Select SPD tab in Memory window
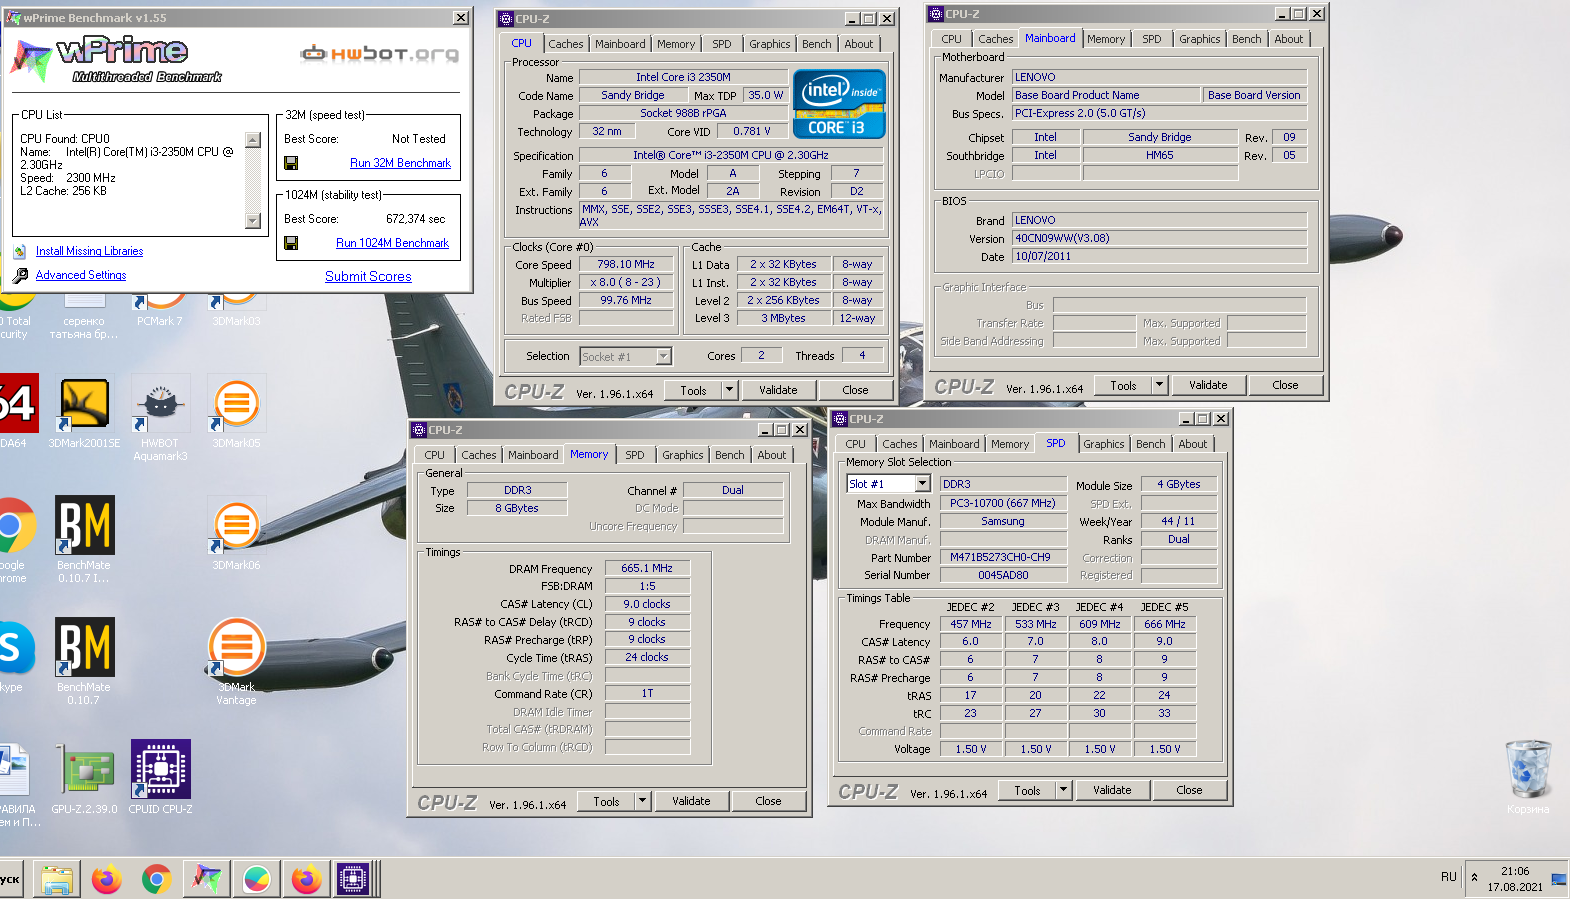1570x899 pixels. coord(635,455)
